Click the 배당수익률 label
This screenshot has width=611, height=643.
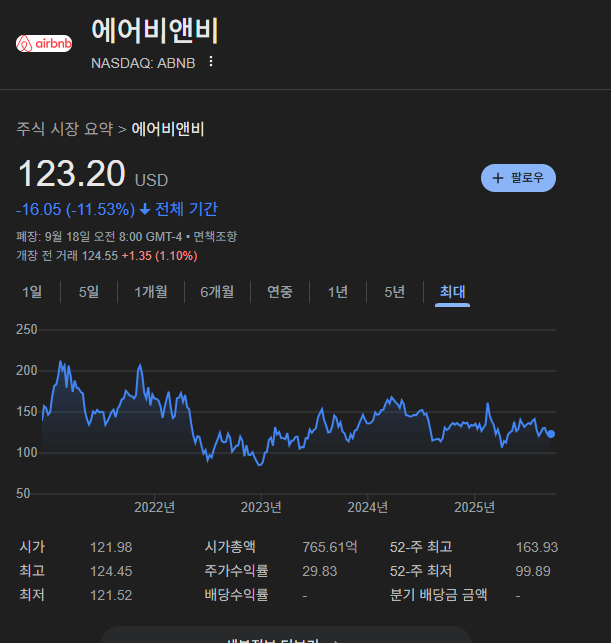tap(236, 595)
